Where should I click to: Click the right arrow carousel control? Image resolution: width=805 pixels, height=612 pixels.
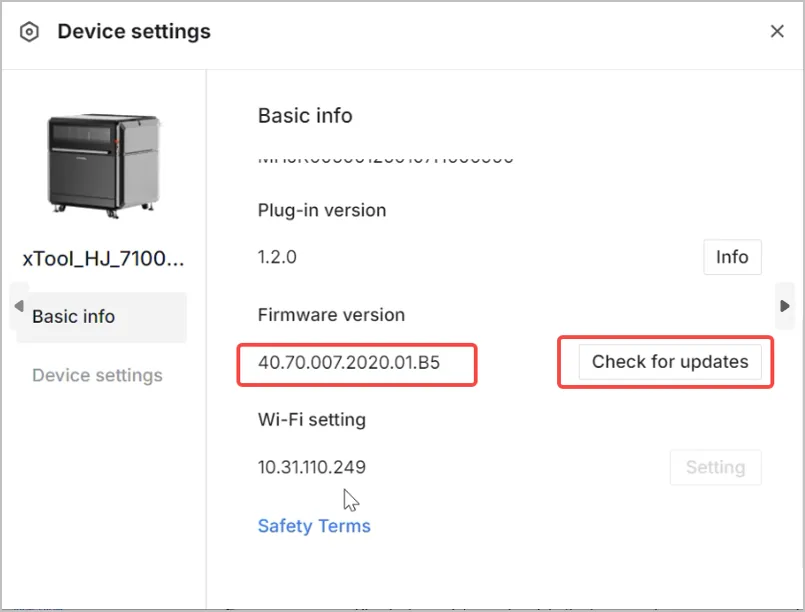[784, 306]
